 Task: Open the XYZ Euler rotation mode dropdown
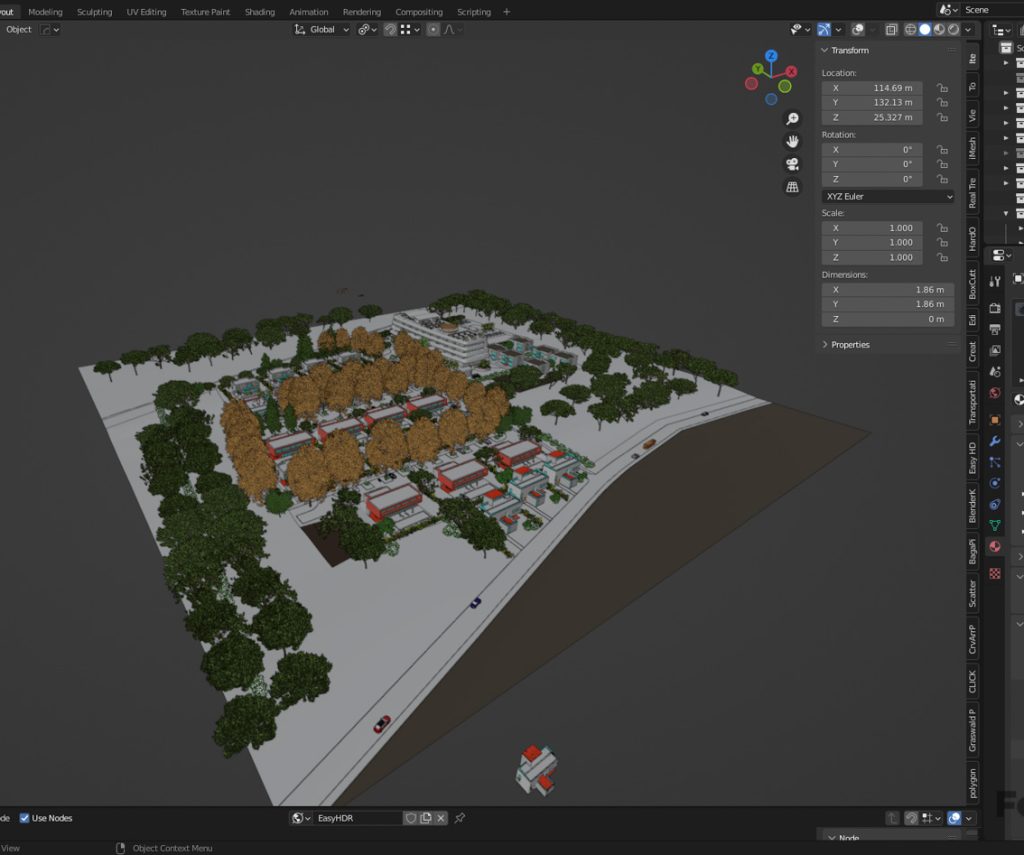[x=888, y=197]
